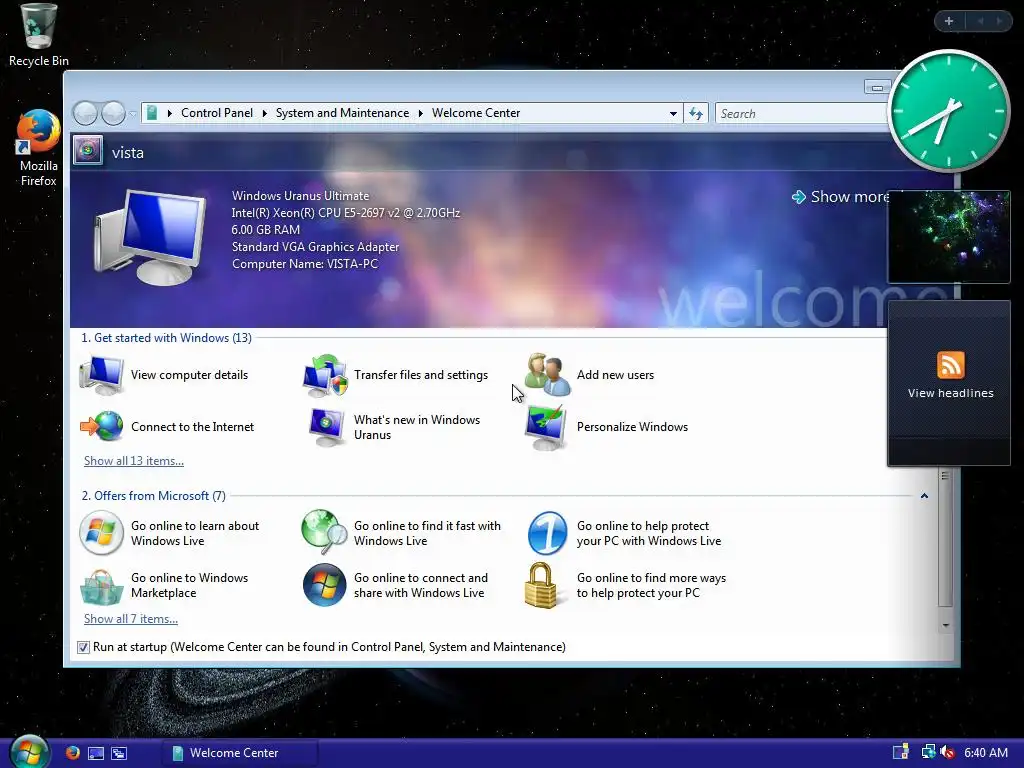
Task: Click 'Computer Name: VISTA-PC' text
Action: tap(305, 264)
